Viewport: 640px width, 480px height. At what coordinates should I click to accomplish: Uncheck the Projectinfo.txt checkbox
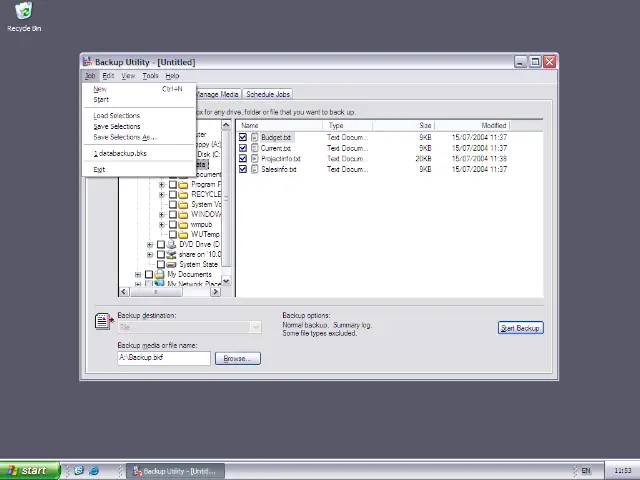(243, 158)
